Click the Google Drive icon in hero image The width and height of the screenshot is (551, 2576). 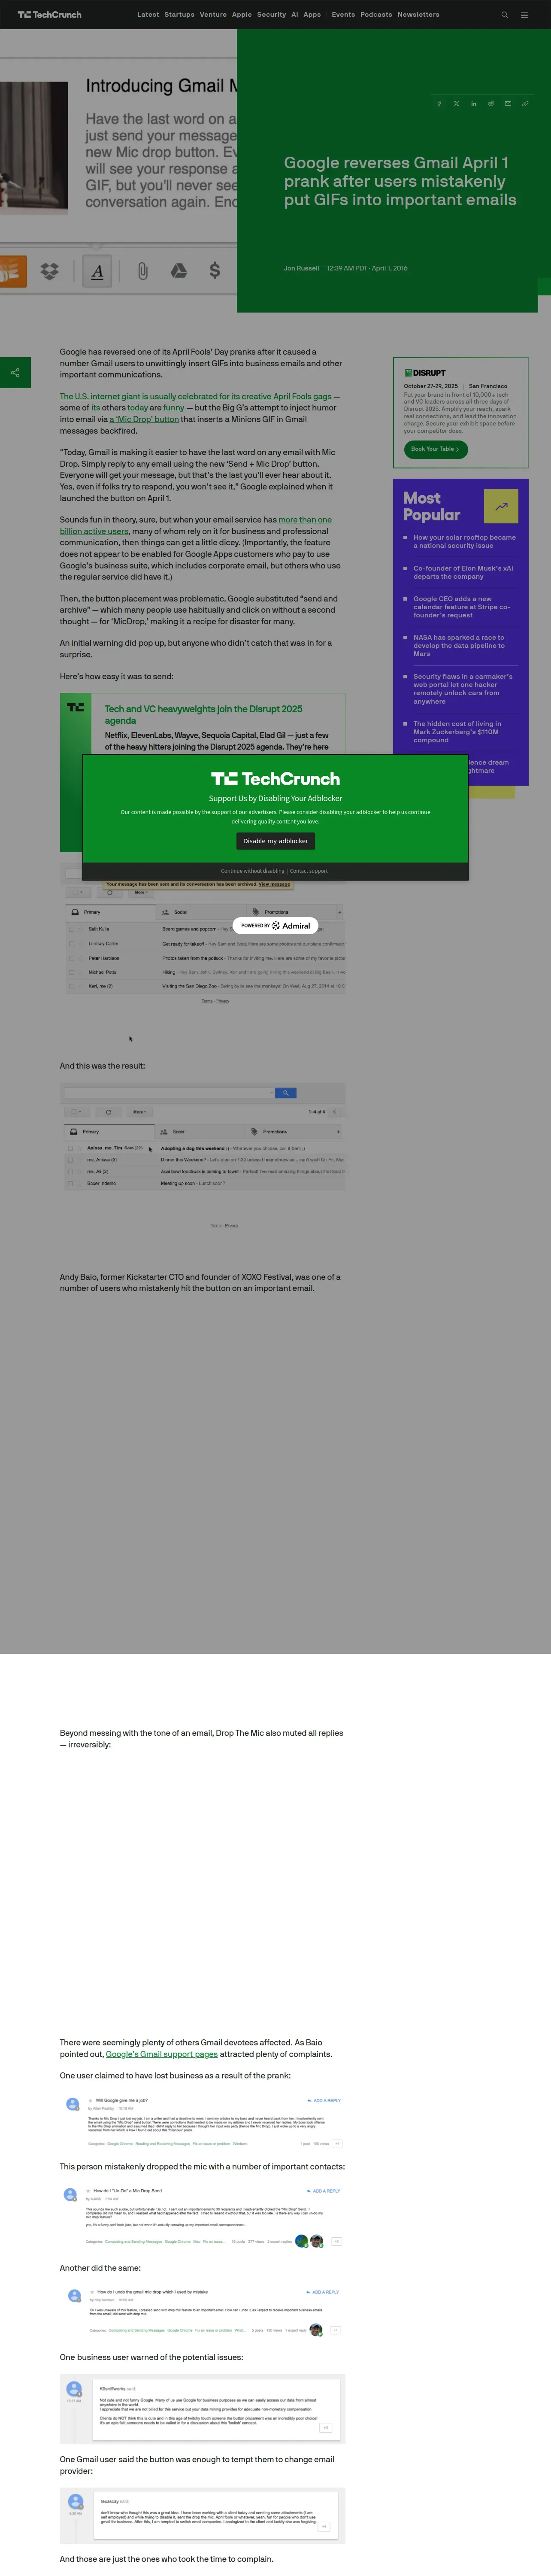tap(178, 270)
